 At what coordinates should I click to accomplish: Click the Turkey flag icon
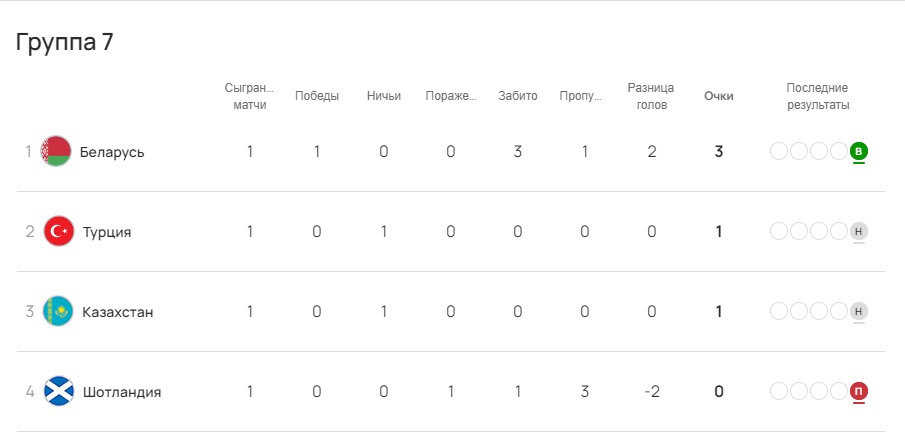59,232
